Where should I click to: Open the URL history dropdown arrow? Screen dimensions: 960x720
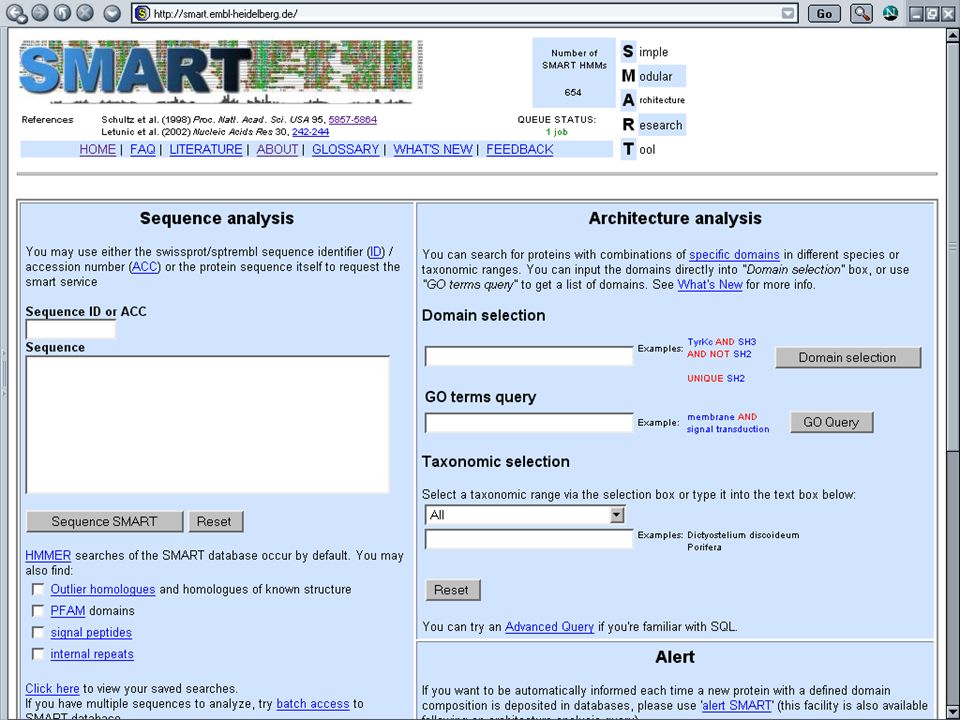pos(789,13)
